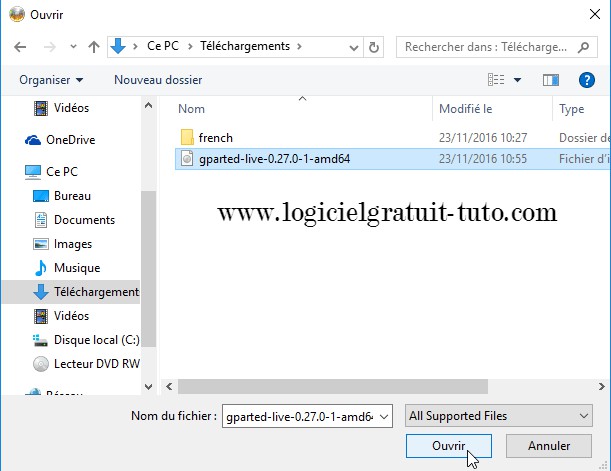
Task: Click the DVD drive disc icon
Action: coord(41,364)
